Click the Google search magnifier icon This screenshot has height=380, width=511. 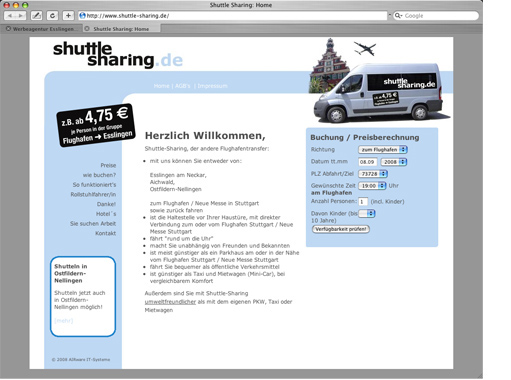pyautogui.click(x=398, y=16)
